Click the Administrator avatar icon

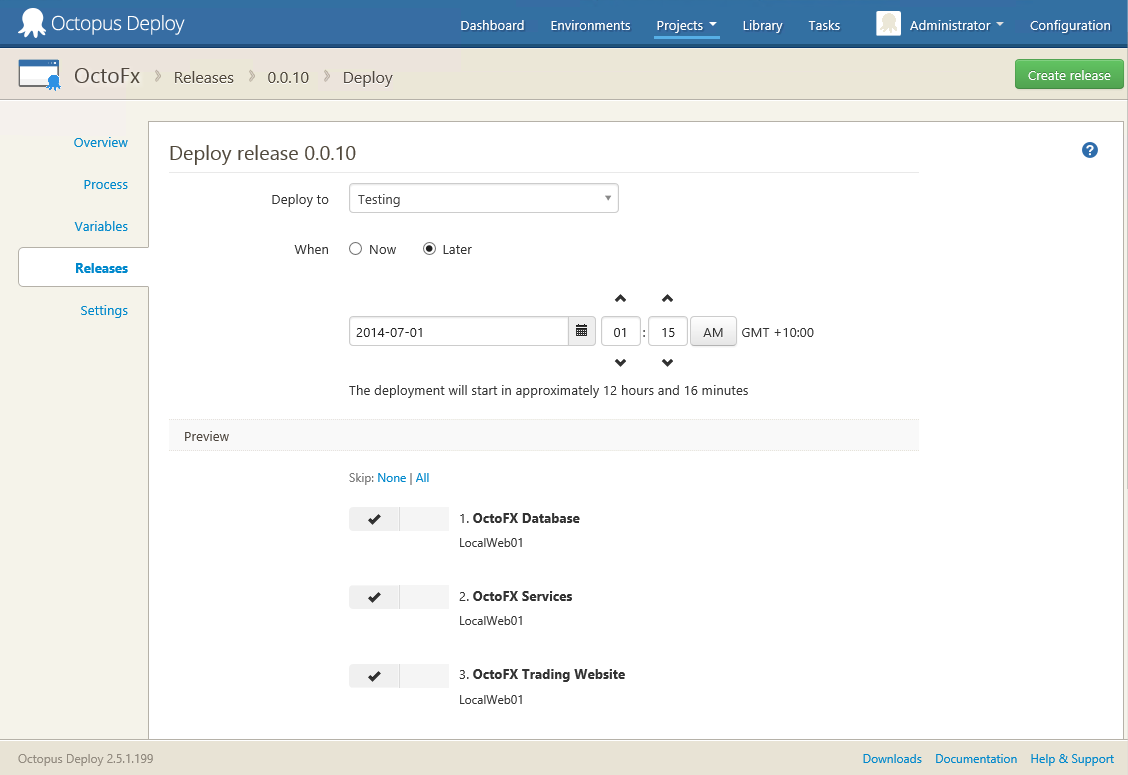pos(888,24)
